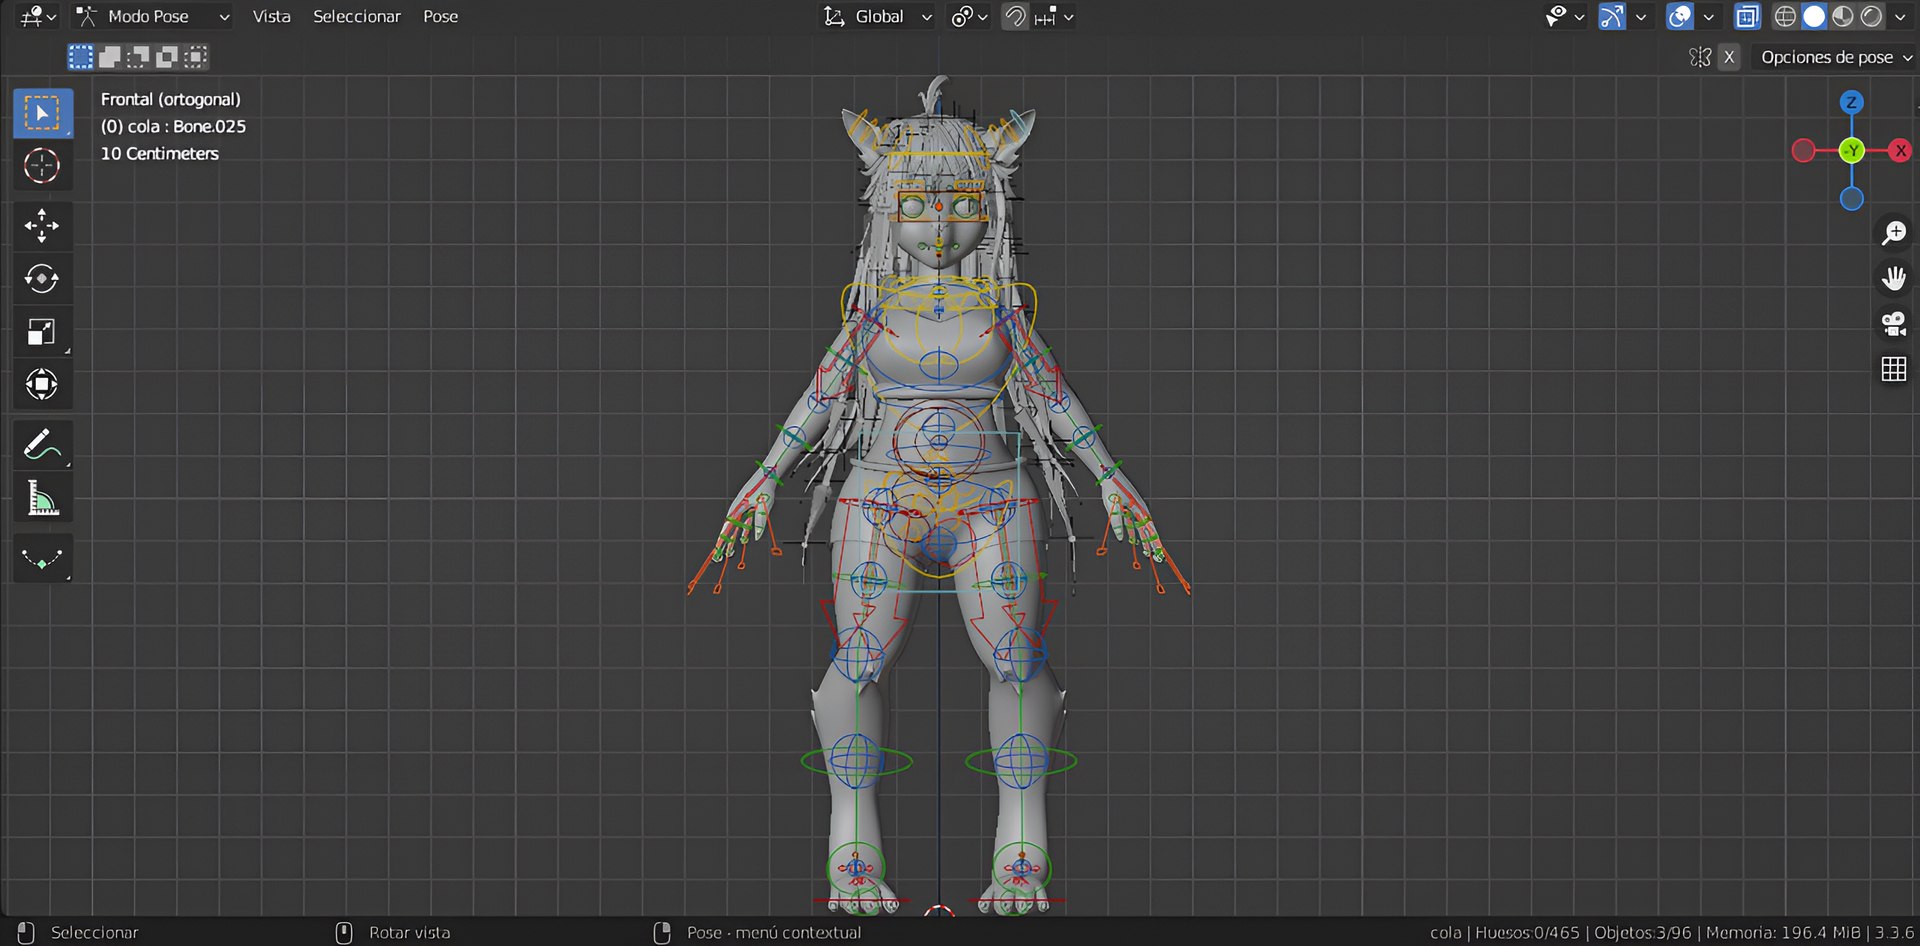The image size is (1920, 946).
Task: Set selection mode to new selection
Action: tap(81, 57)
